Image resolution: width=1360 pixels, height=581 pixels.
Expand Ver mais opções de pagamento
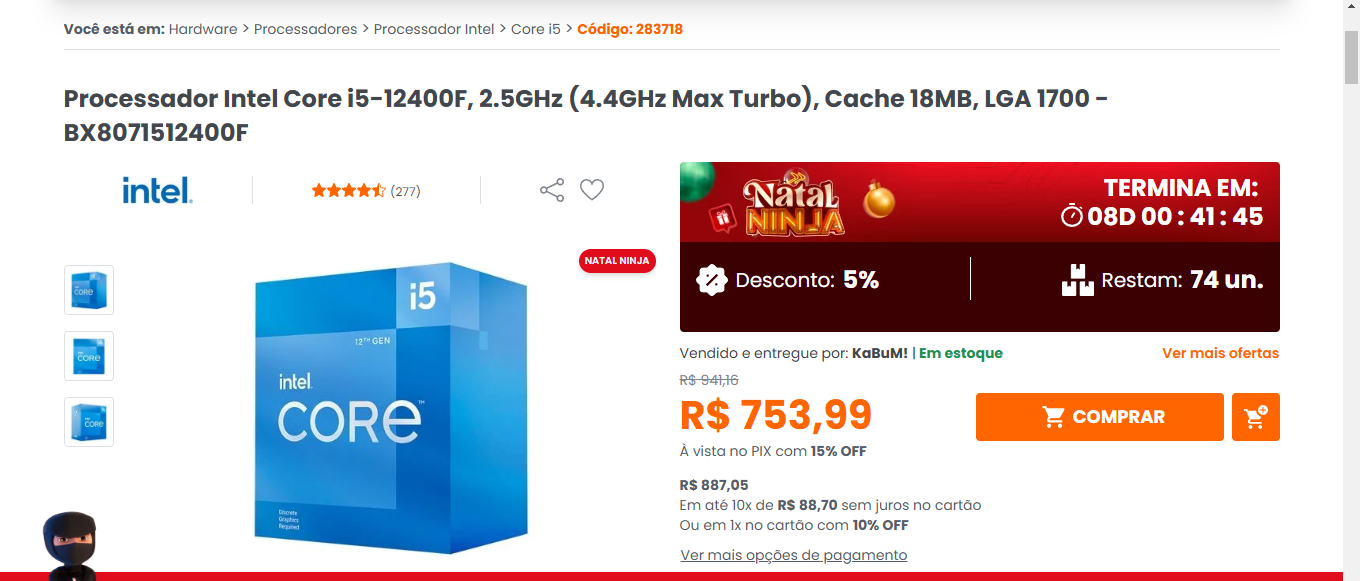click(x=794, y=555)
